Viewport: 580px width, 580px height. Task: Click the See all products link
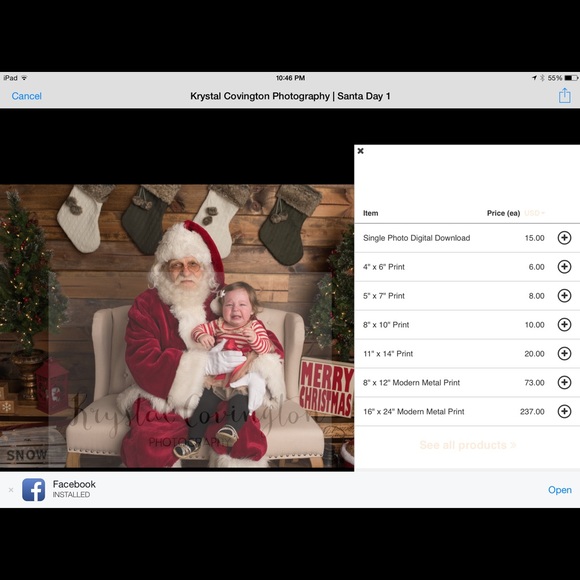click(468, 445)
